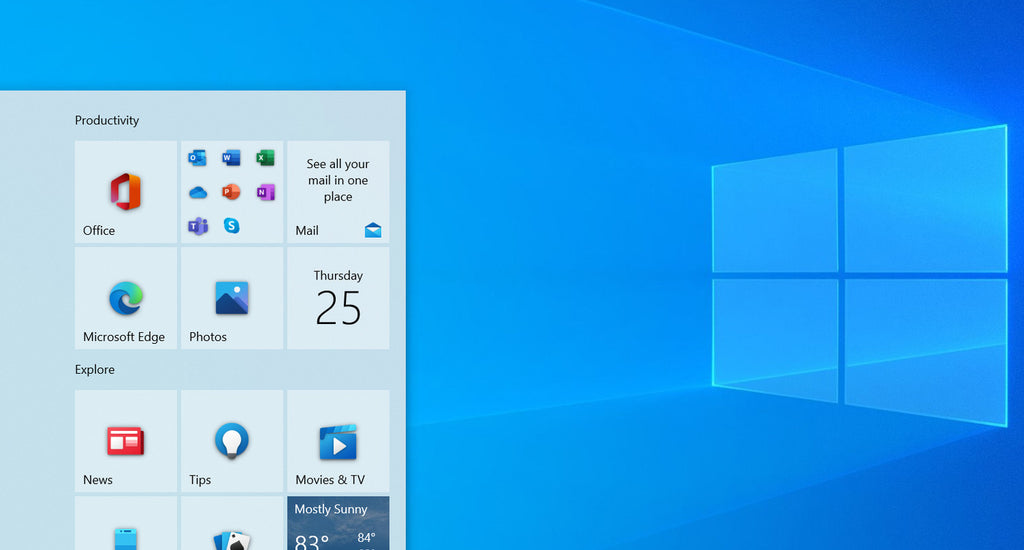Open Skype from the Office folder tile

coord(231,226)
